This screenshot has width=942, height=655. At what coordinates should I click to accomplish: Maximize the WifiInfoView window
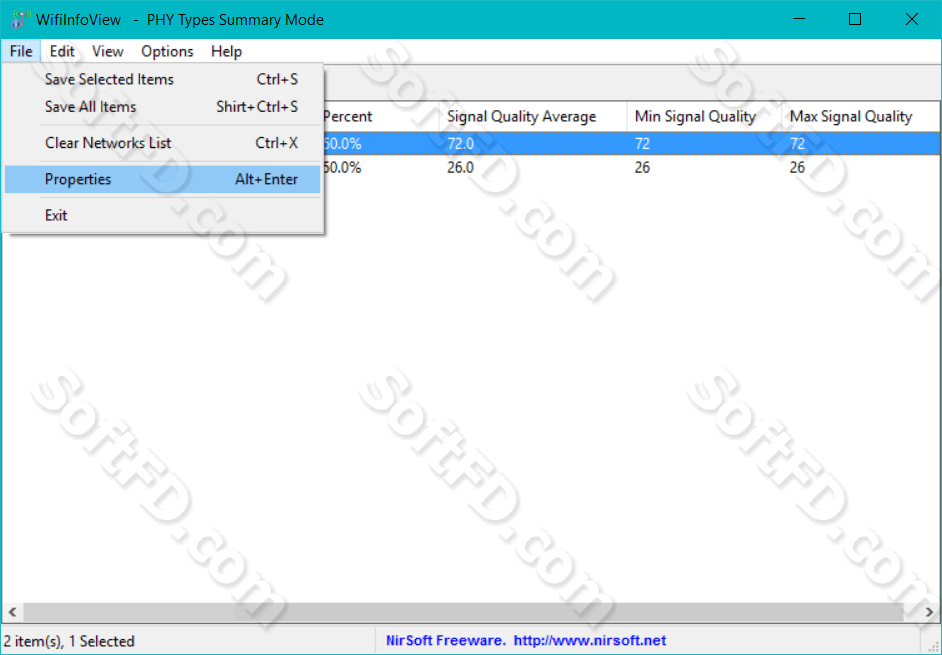pyautogui.click(x=855, y=19)
